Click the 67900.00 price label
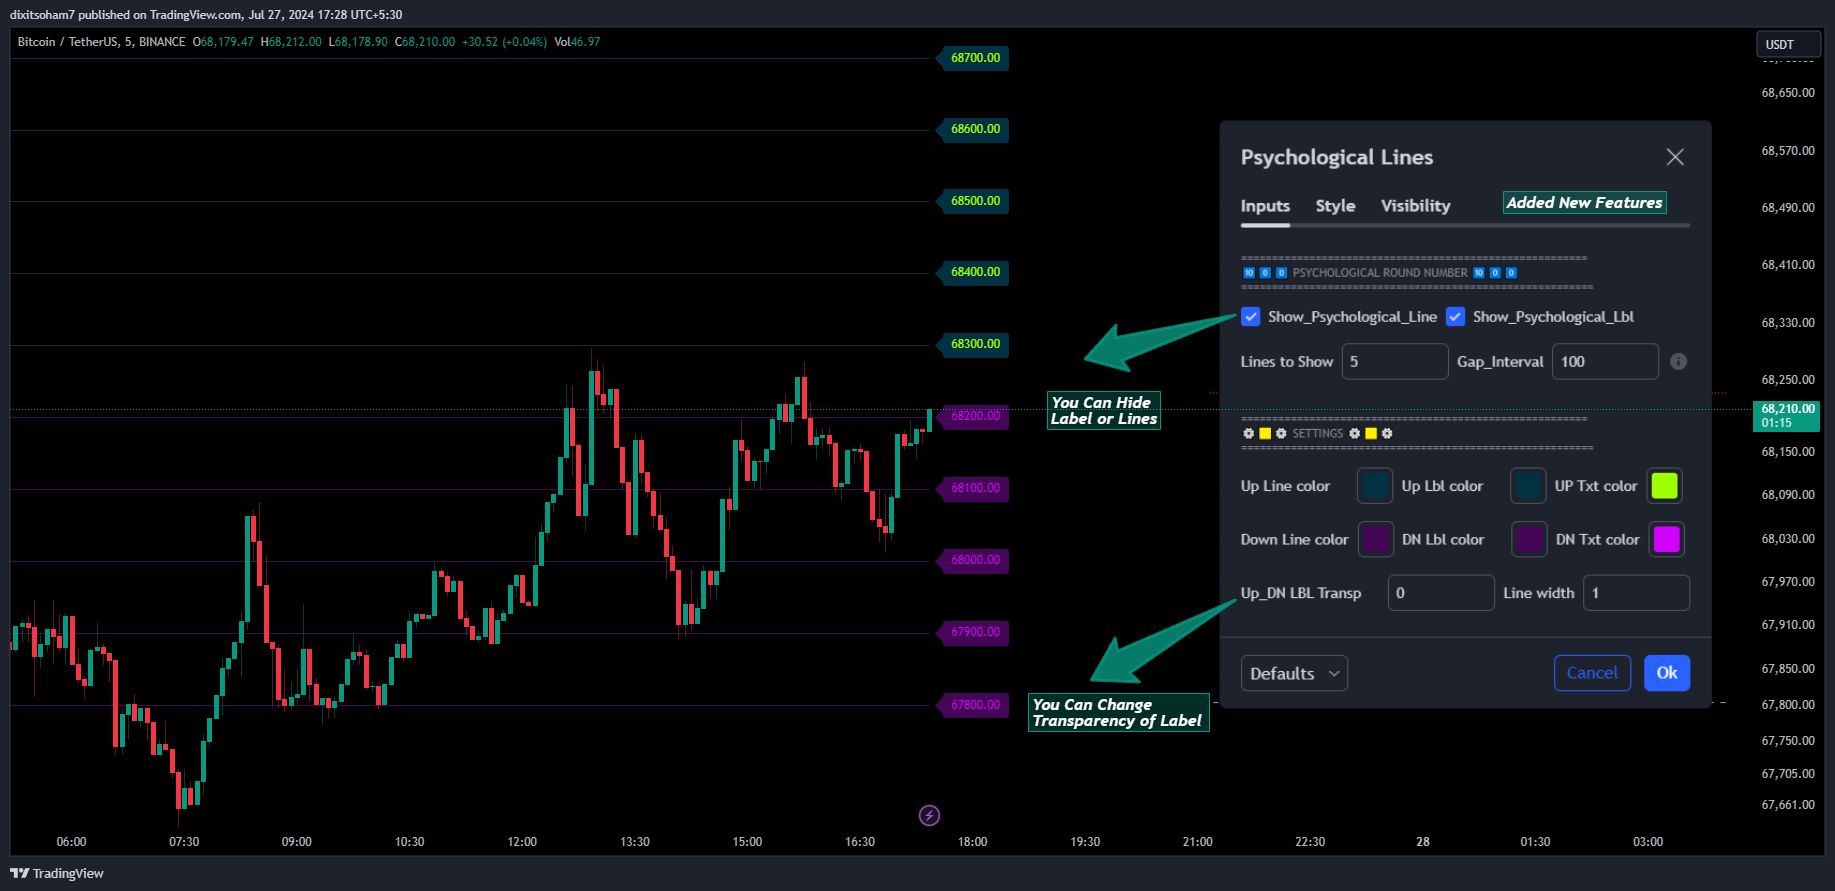The height and width of the screenshot is (891, 1835). point(975,632)
